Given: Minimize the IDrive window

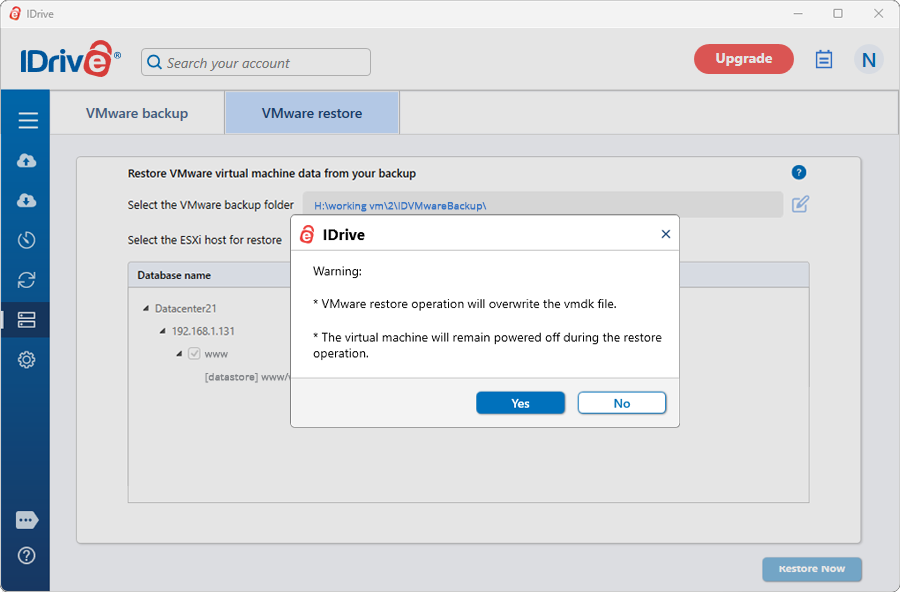Looking at the screenshot, I should coord(798,13).
